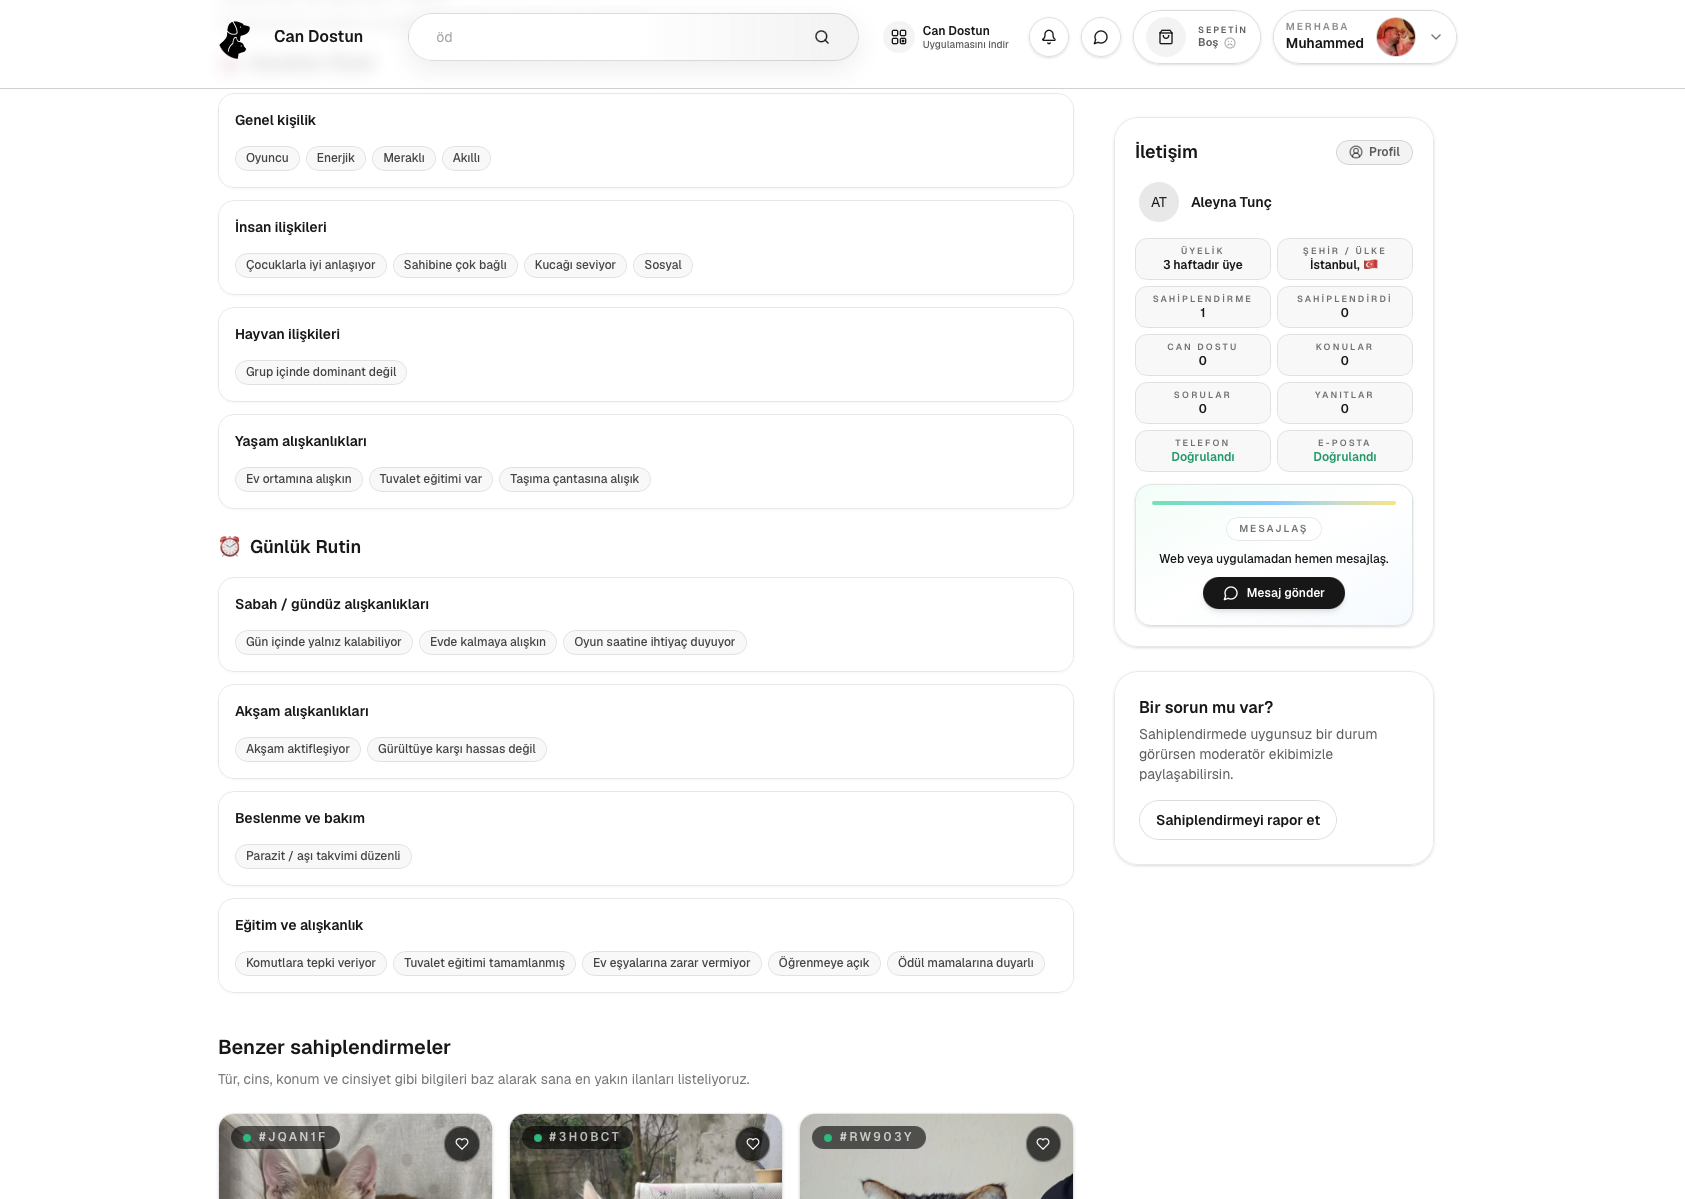Click Gün içinde yalnız kalabiliyor tag
The image size is (1685, 1199).
click(324, 642)
